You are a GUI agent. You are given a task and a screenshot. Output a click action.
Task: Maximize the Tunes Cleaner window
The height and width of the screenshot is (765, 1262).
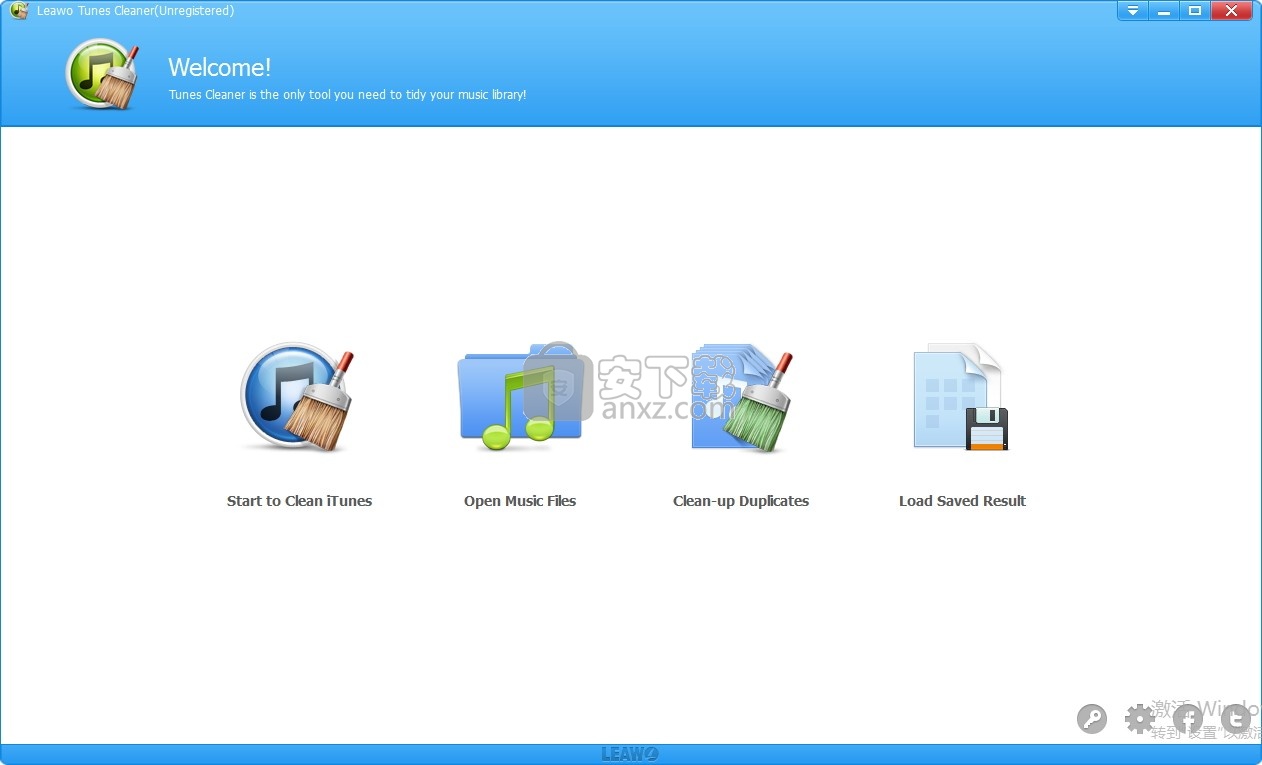coord(1194,11)
